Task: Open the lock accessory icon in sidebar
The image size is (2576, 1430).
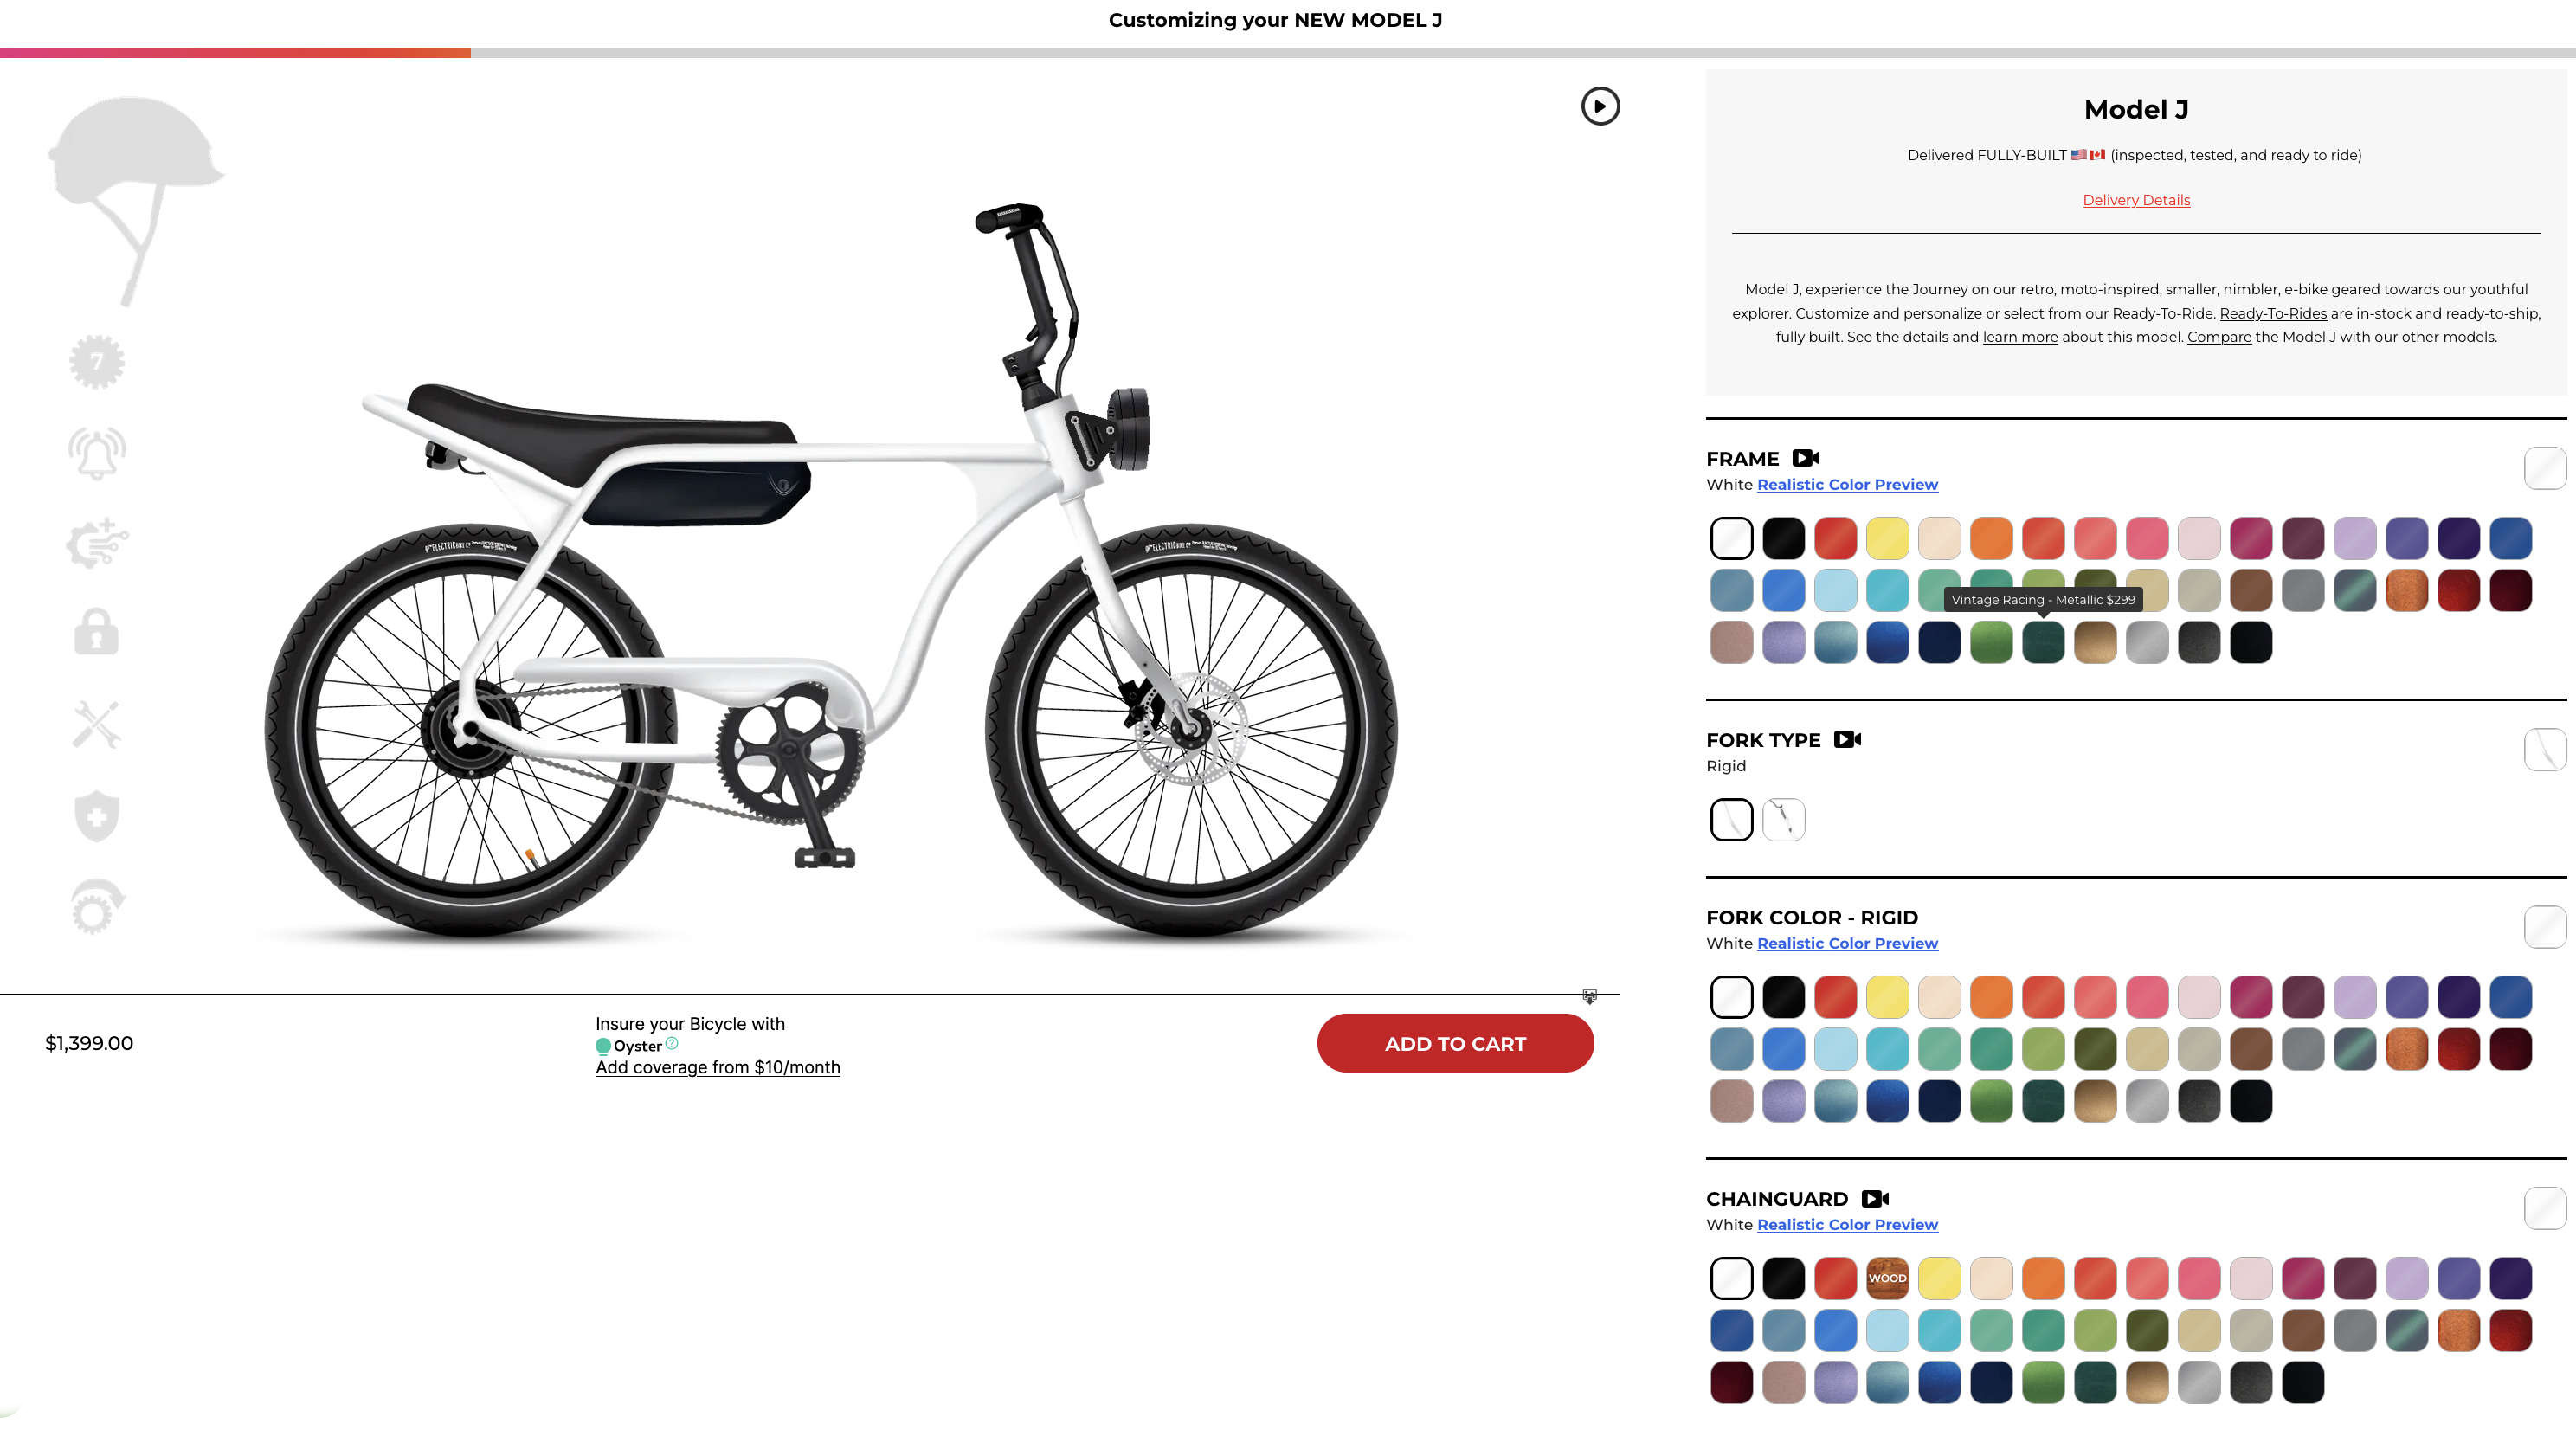Action: [x=97, y=632]
